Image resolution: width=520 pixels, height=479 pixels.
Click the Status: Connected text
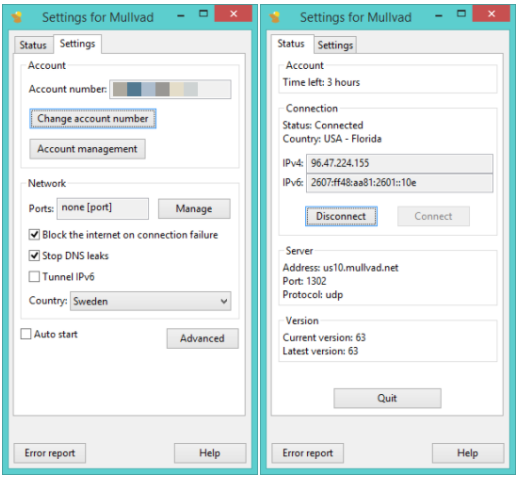(323, 125)
